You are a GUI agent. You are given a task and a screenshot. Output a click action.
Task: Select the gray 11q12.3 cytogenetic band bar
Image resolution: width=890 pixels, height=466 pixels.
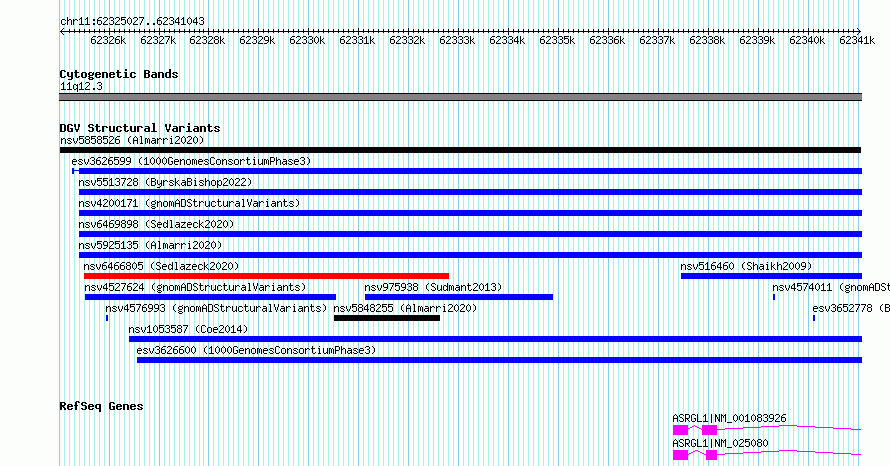point(460,97)
